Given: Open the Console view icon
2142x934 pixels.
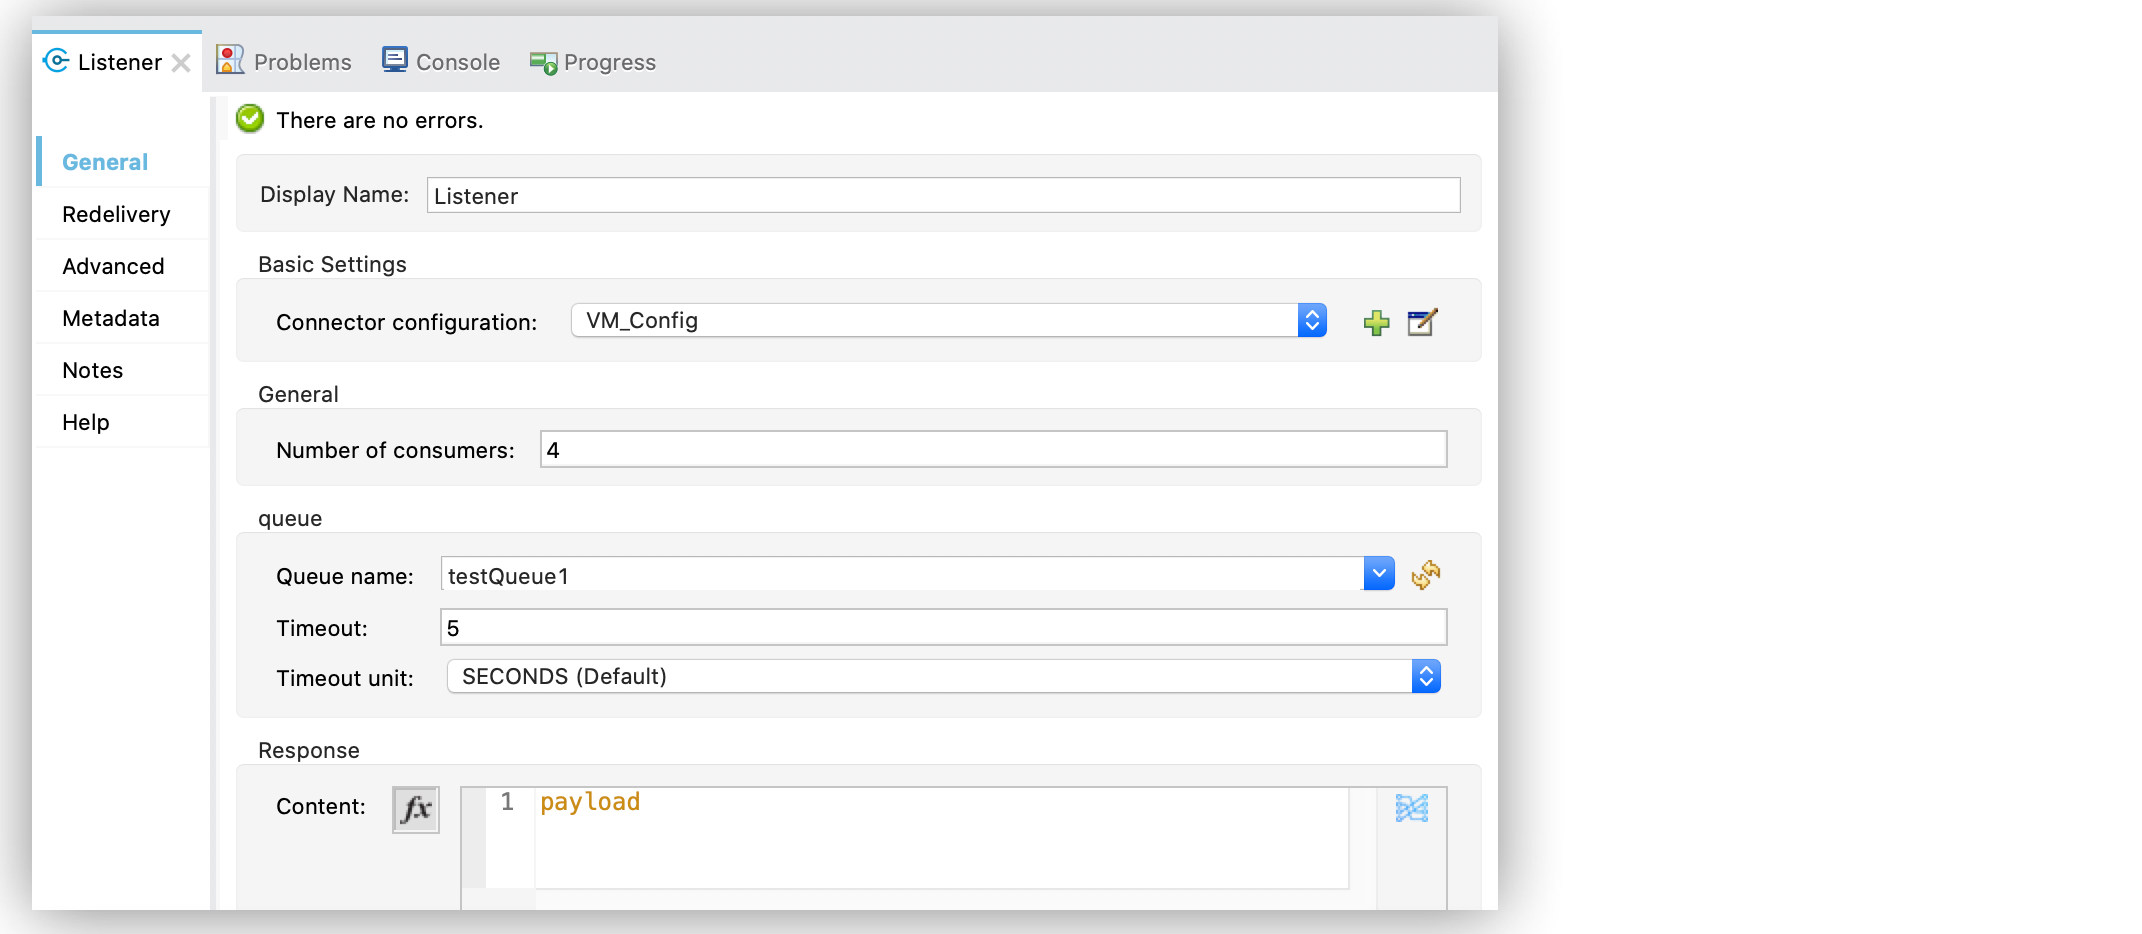Looking at the screenshot, I should (394, 59).
